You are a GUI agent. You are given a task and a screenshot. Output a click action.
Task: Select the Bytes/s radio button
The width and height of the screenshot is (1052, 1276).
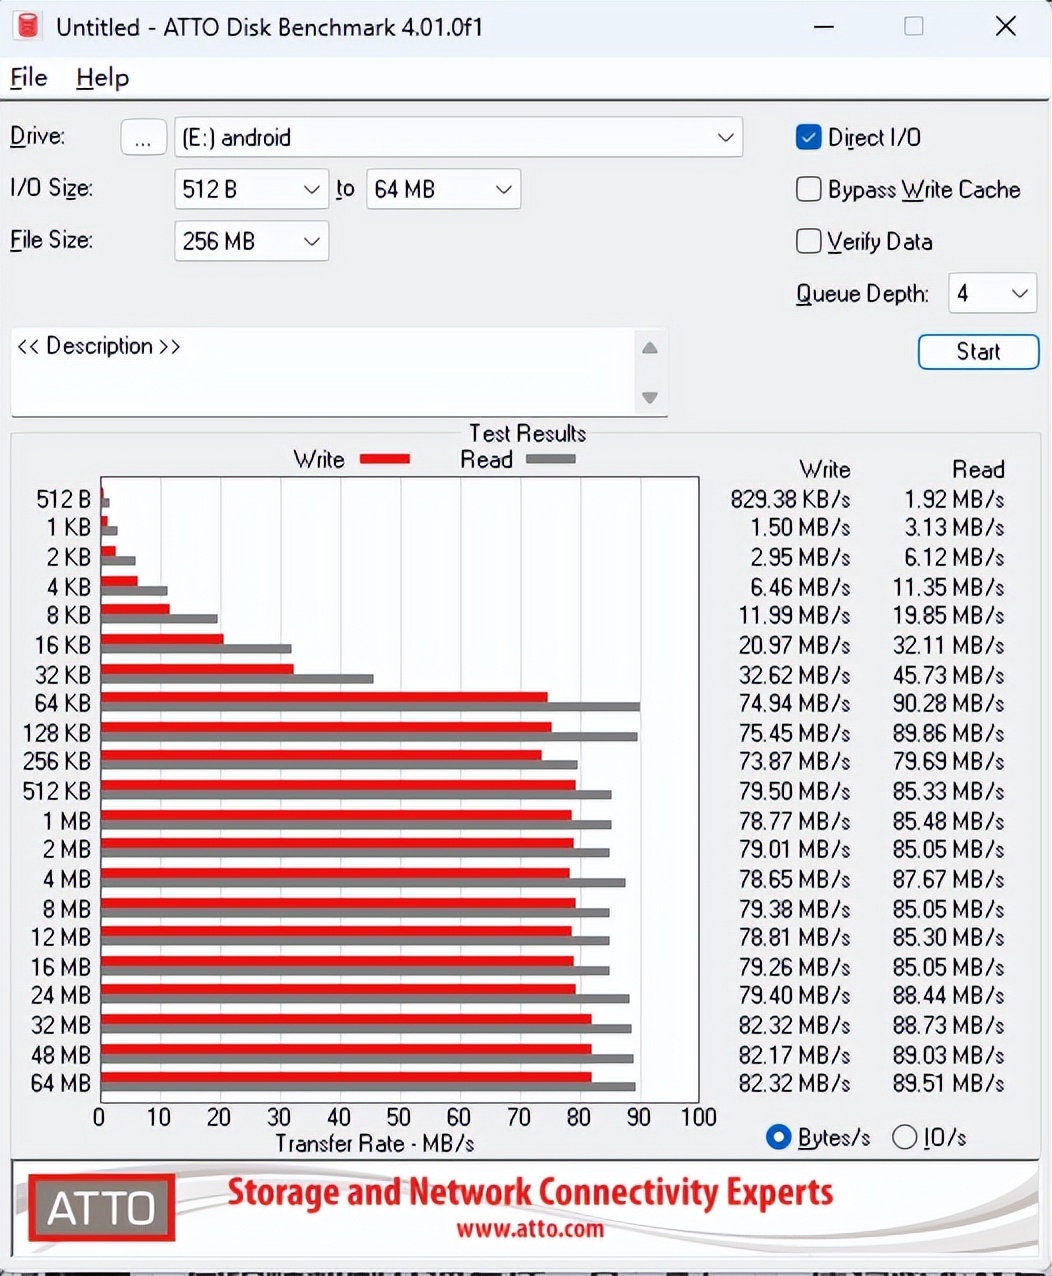[x=778, y=1137]
